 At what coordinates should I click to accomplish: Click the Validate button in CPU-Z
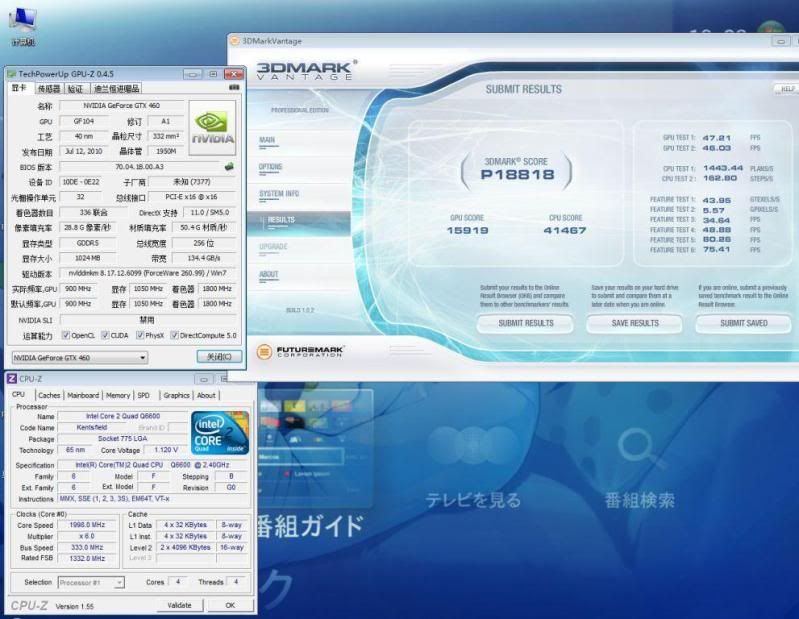(179, 605)
